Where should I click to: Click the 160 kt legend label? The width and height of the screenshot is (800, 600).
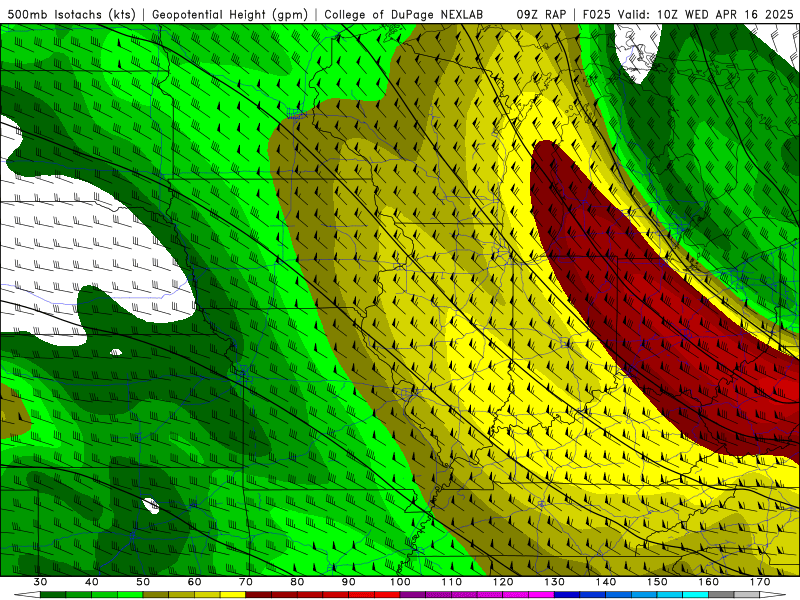(709, 582)
